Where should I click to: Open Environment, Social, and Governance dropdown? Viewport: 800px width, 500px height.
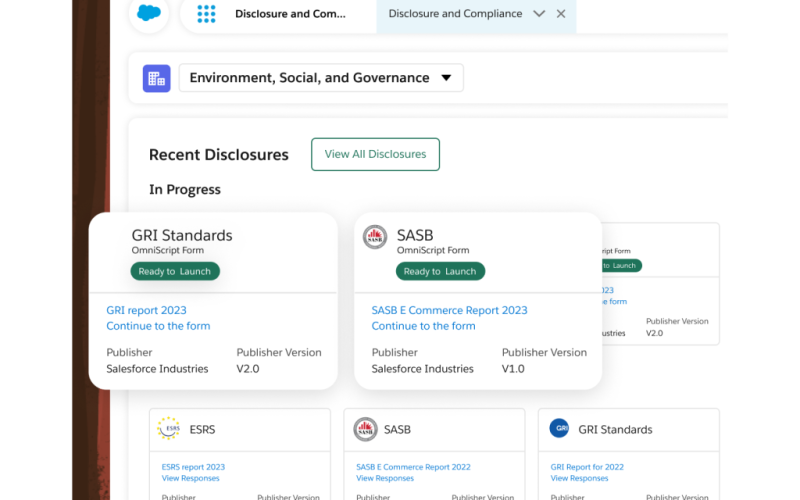click(321, 78)
